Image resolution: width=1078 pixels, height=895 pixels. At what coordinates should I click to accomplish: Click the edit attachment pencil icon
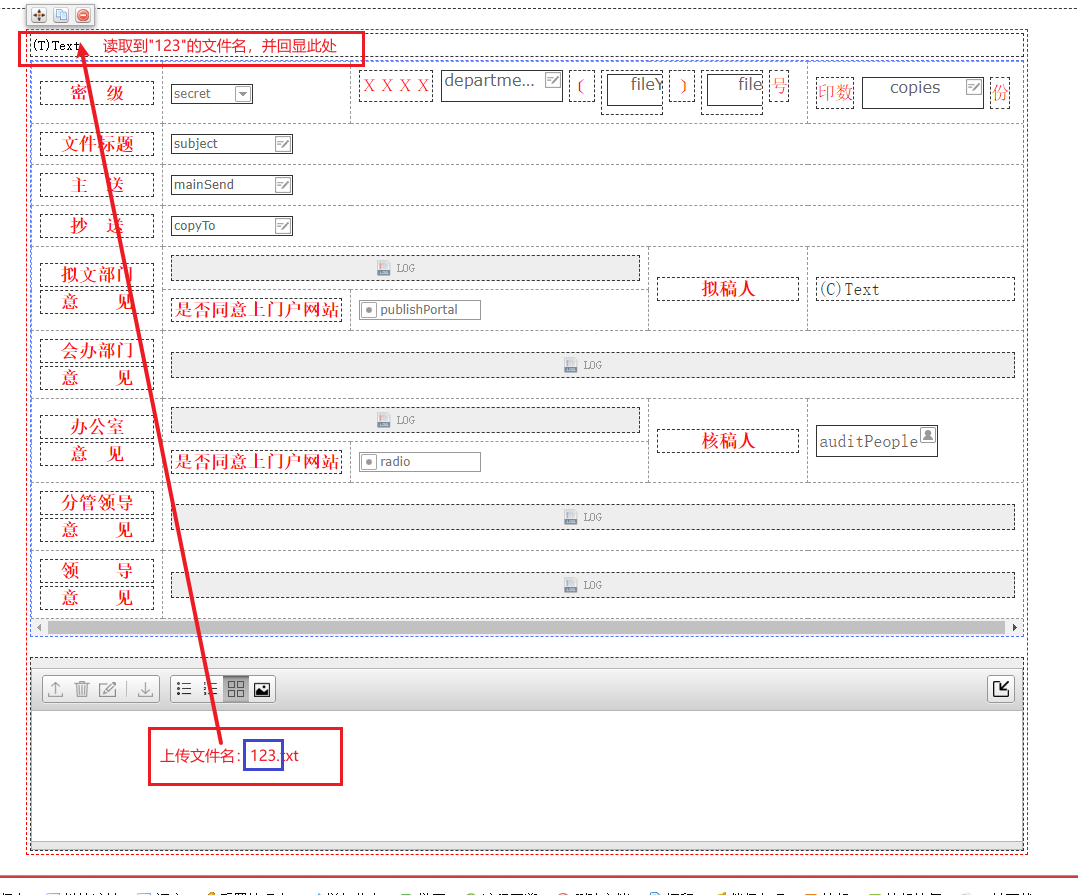[x=108, y=689]
